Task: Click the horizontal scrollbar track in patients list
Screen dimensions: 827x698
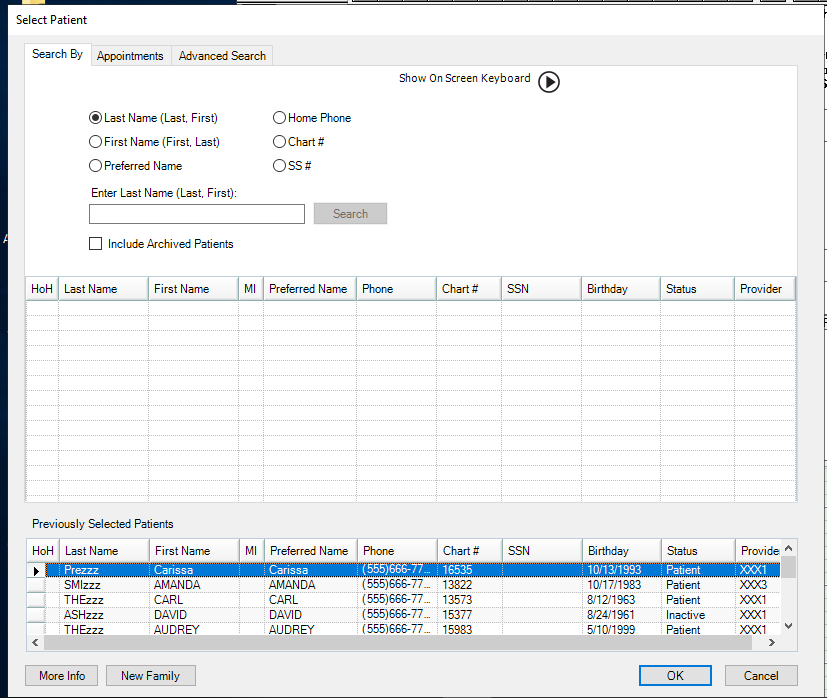Action: point(398,643)
